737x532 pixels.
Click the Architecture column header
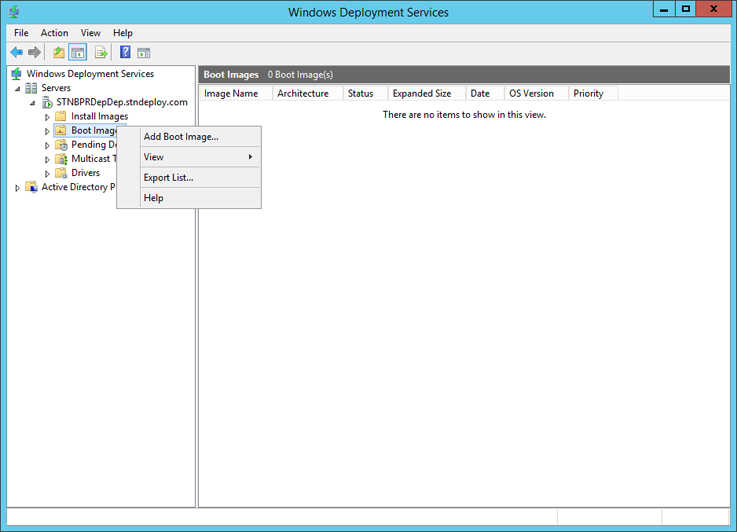click(303, 94)
